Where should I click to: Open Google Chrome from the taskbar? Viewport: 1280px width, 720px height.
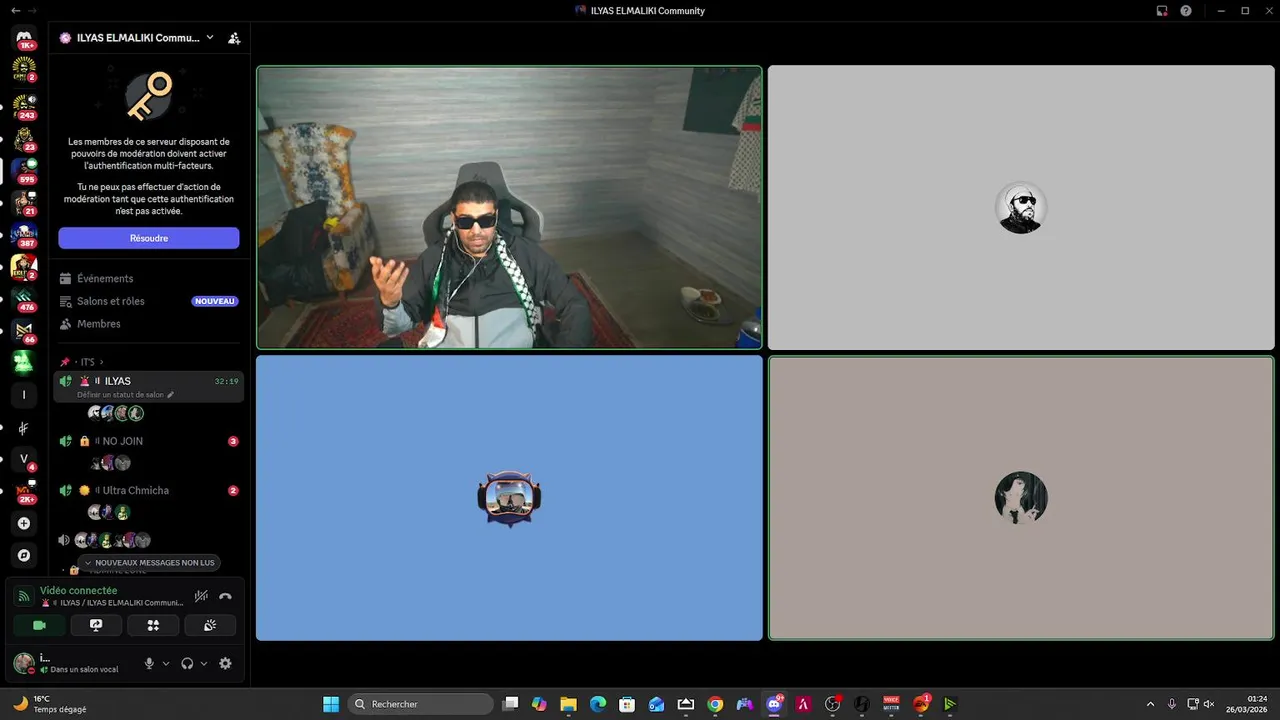[x=715, y=704]
